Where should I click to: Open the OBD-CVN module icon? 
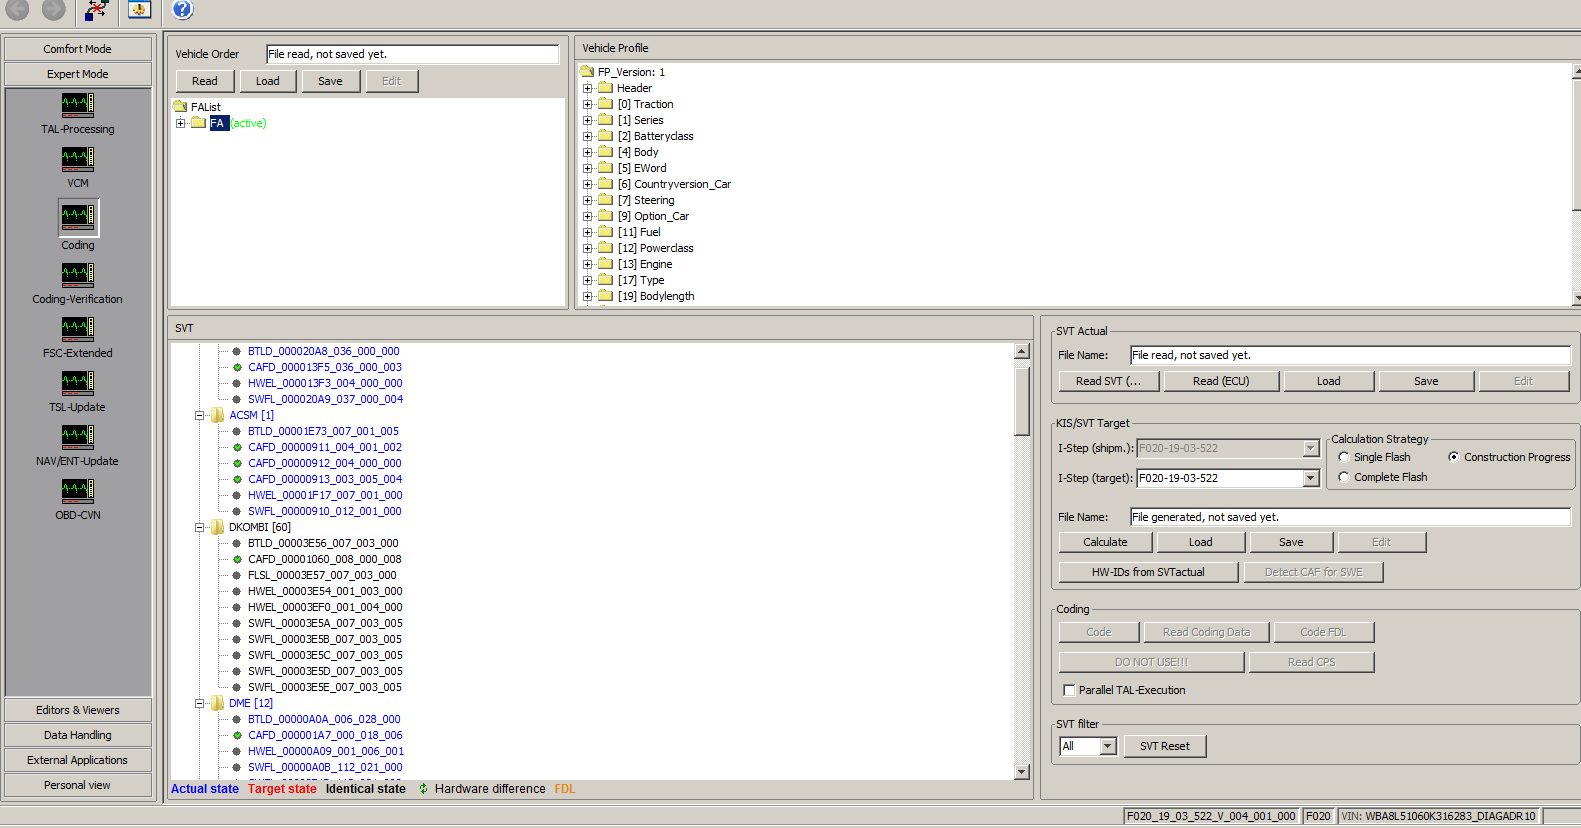[x=78, y=491]
